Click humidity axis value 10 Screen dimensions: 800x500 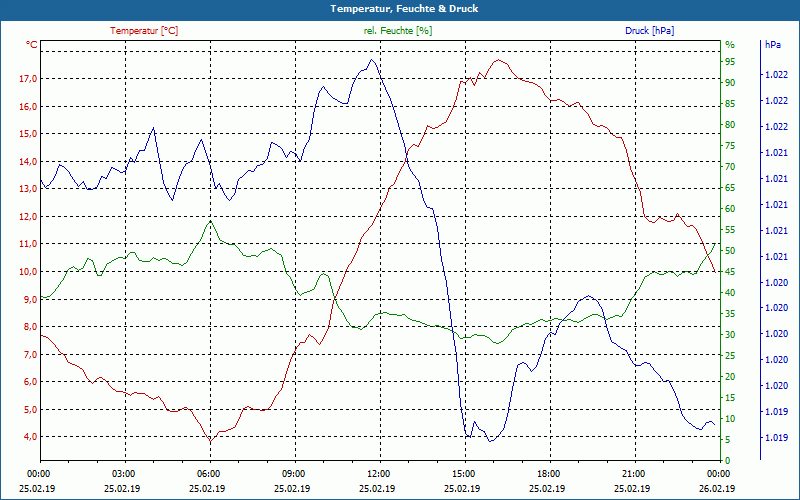click(730, 419)
